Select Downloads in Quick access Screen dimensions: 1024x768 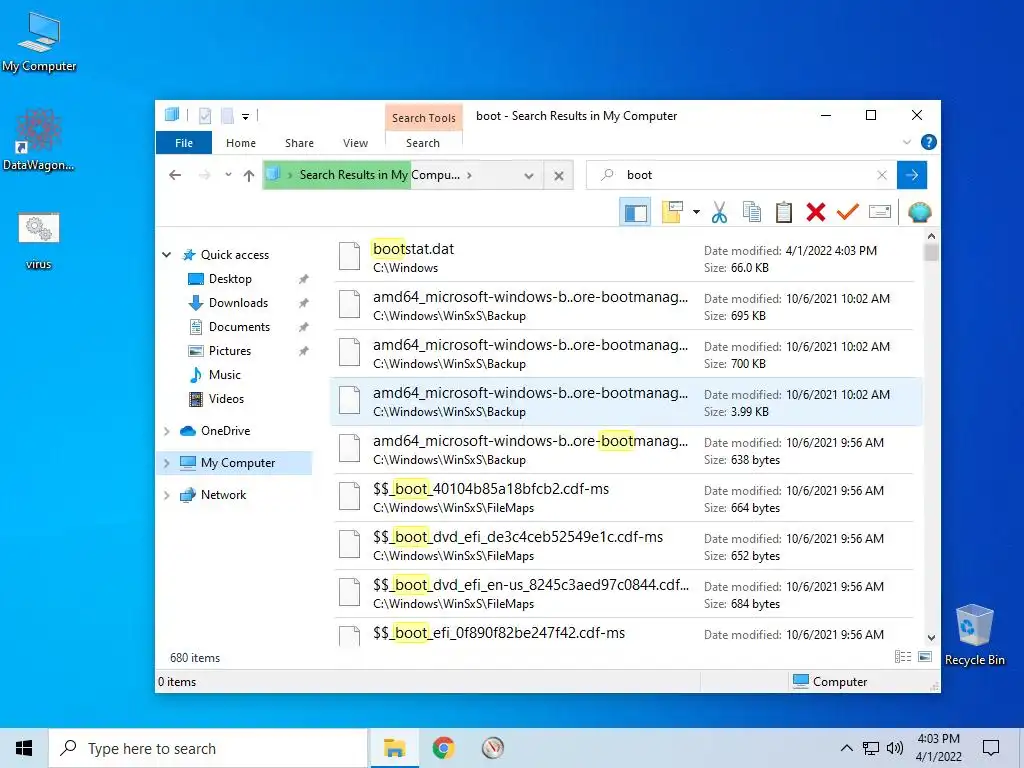coord(238,303)
